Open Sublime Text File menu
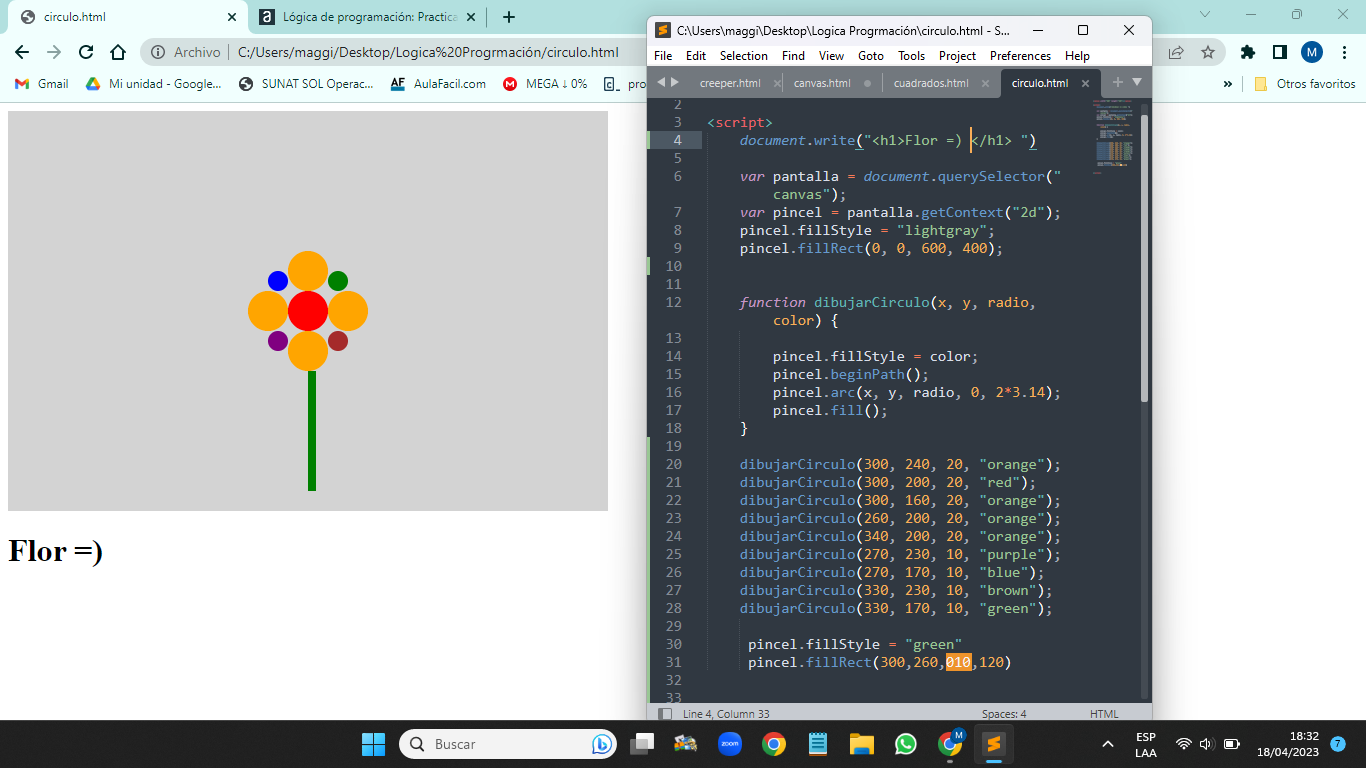 (663, 56)
